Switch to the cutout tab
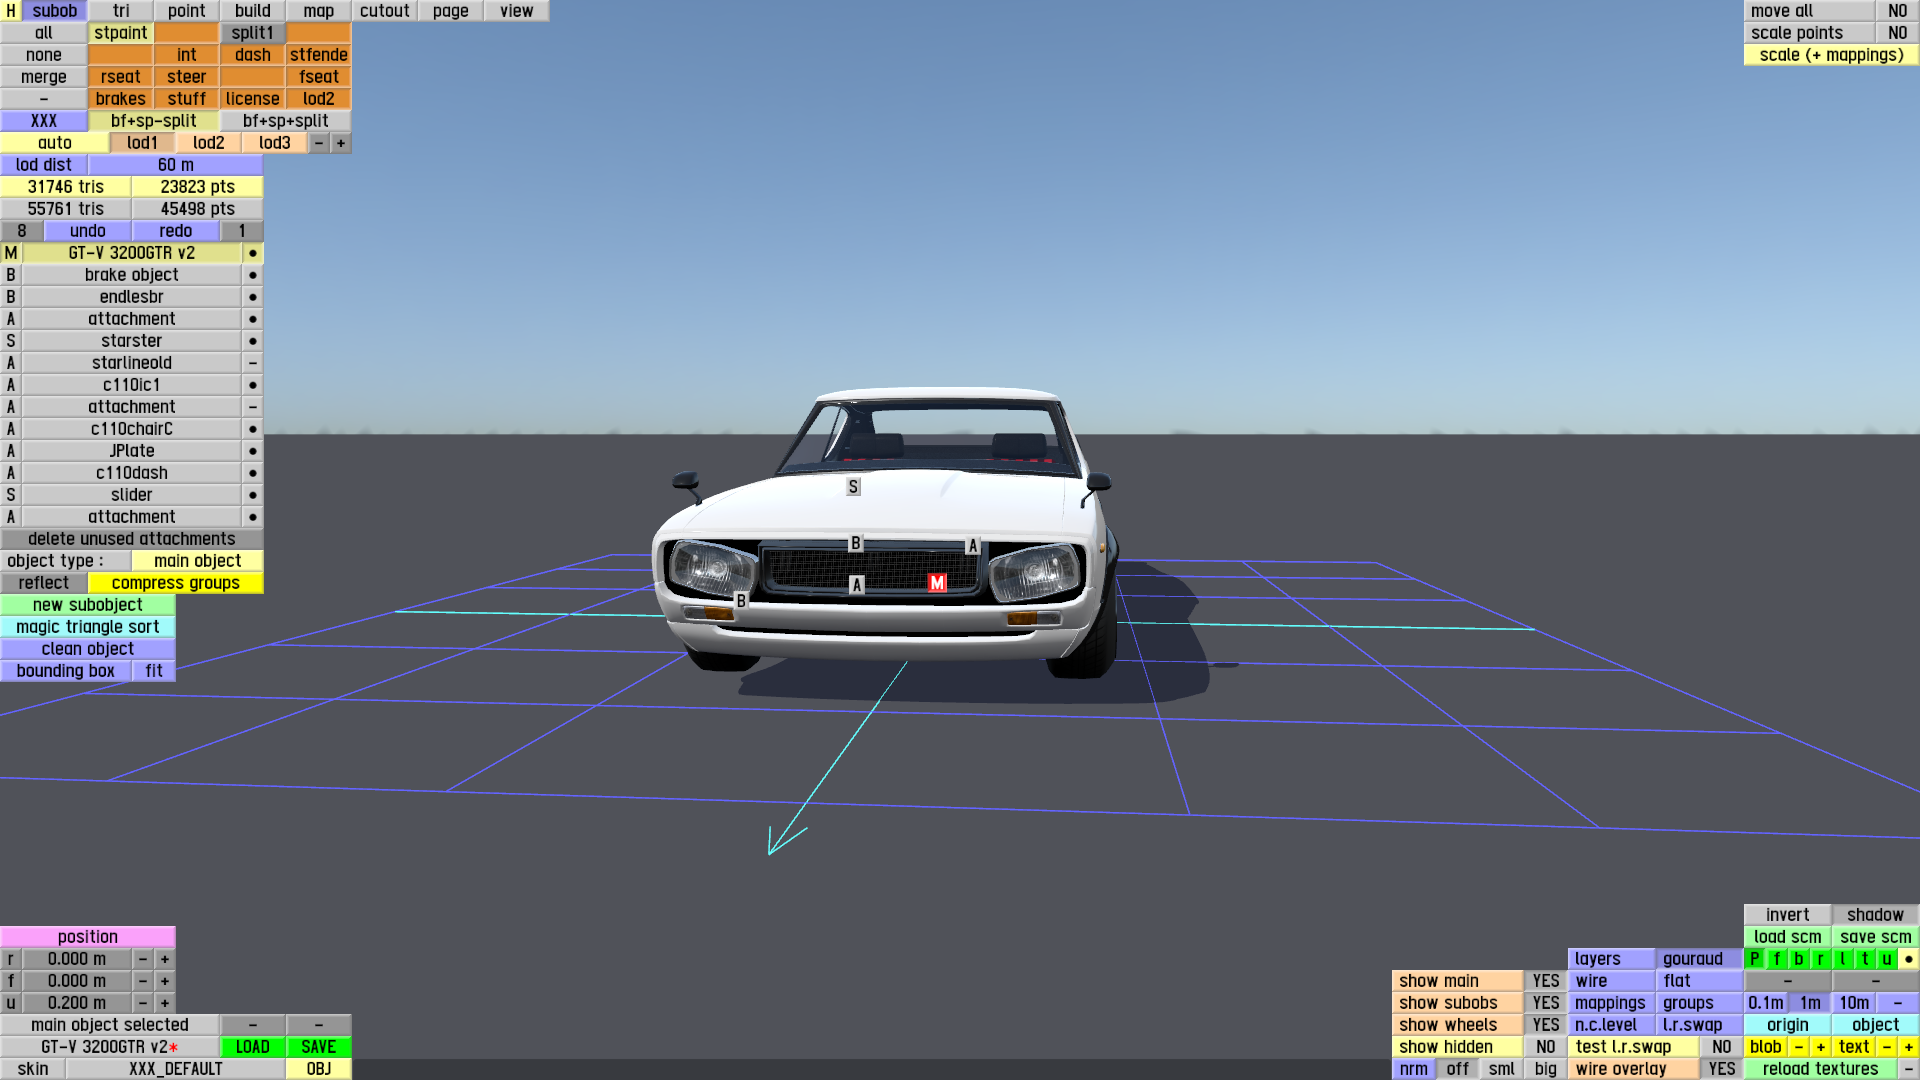1920x1080 pixels. pos(384,11)
